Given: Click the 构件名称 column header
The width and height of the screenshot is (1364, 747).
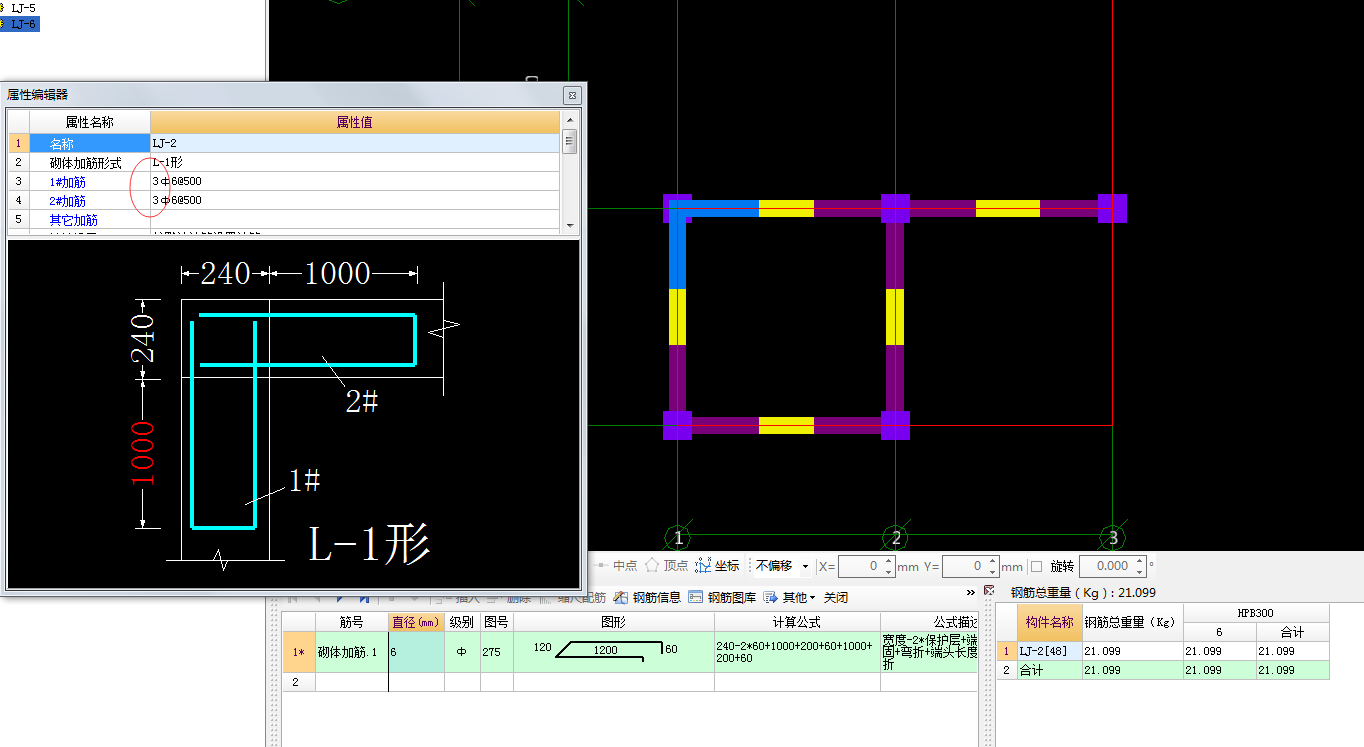Looking at the screenshot, I should tap(1049, 622).
